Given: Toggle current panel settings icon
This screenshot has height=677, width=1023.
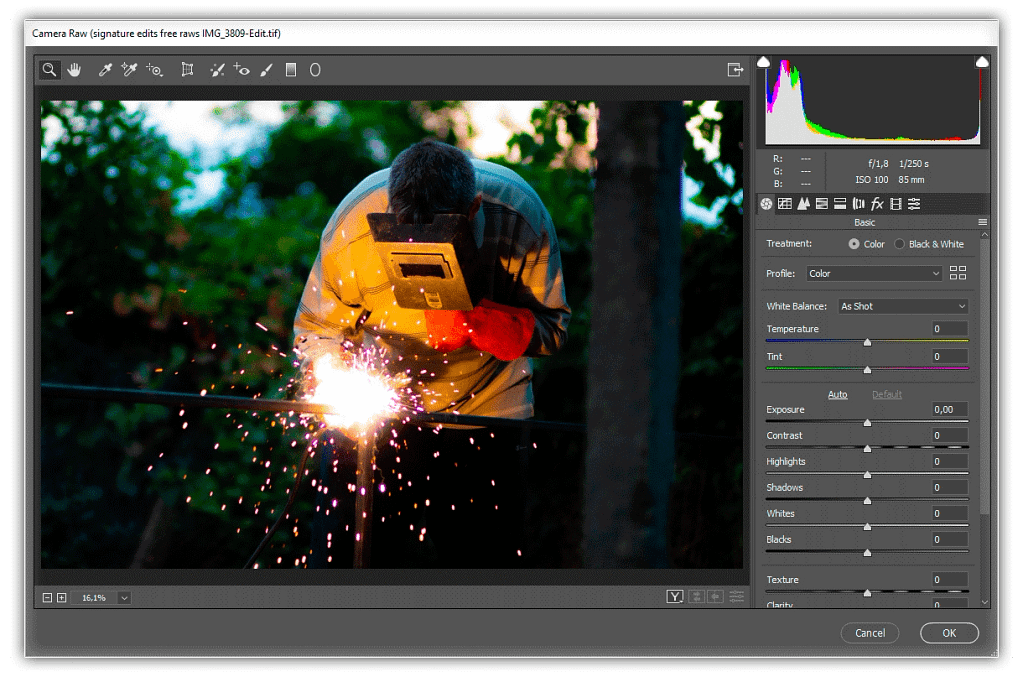Looking at the screenshot, I should coord(737,597).
